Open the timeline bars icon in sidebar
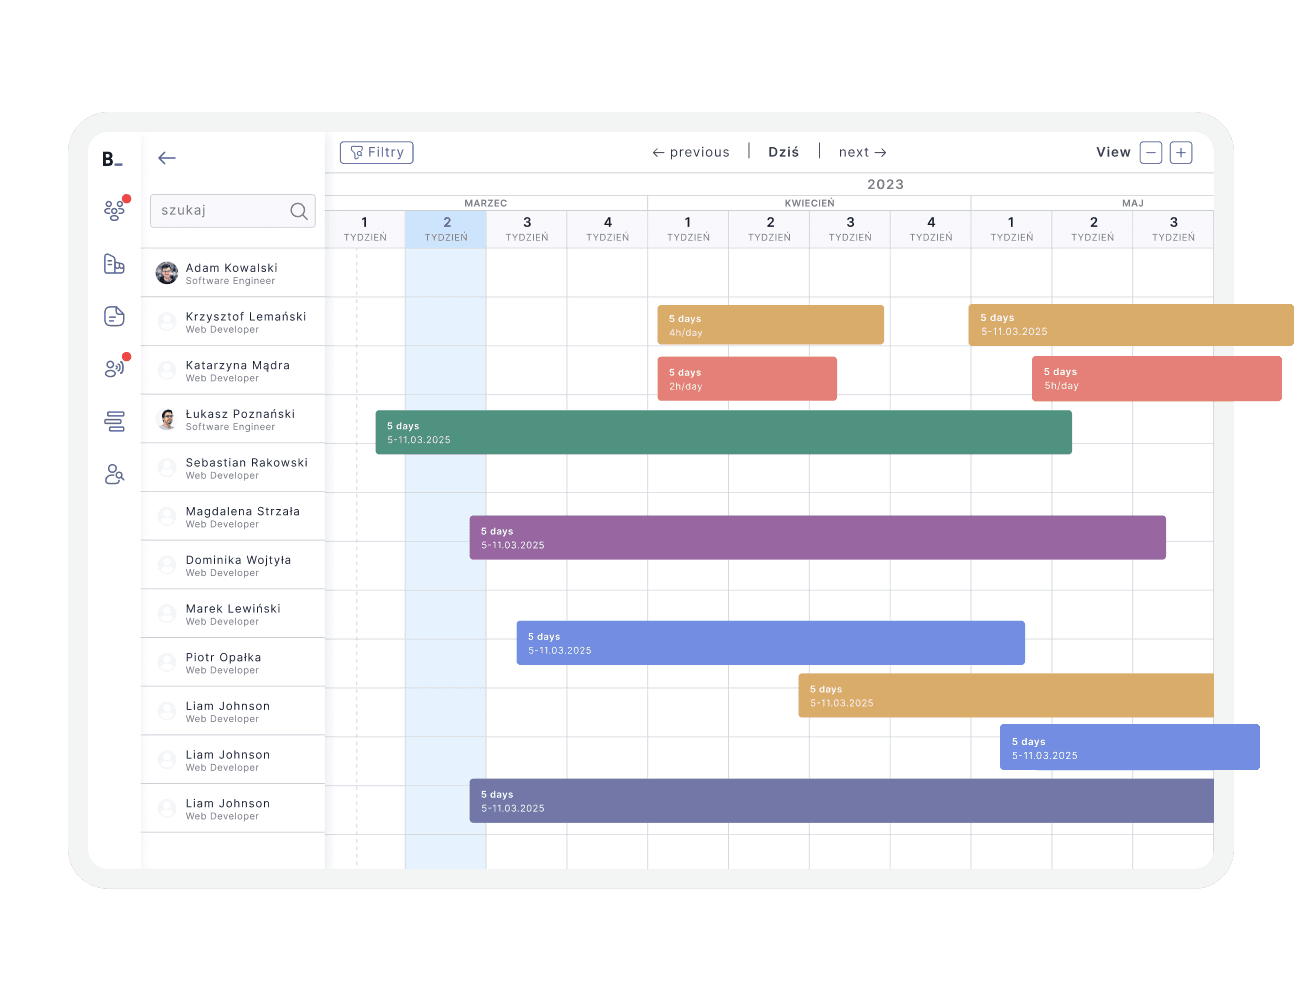This screenshot has height=999, width=1302. tap(114, 421)
